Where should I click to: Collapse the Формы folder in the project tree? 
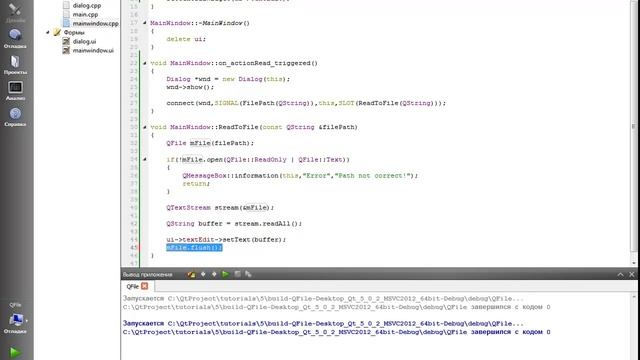point(47,32)
